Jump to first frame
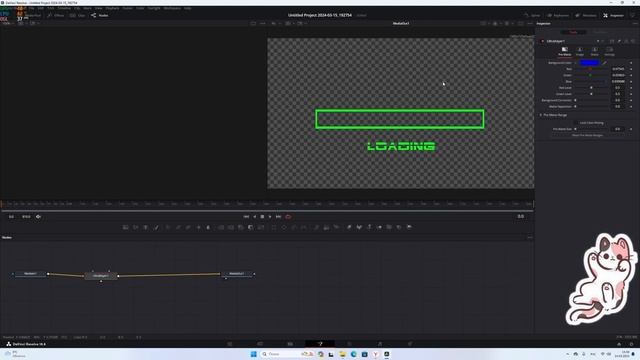The image size is (640, 360). tap(246, 217)
